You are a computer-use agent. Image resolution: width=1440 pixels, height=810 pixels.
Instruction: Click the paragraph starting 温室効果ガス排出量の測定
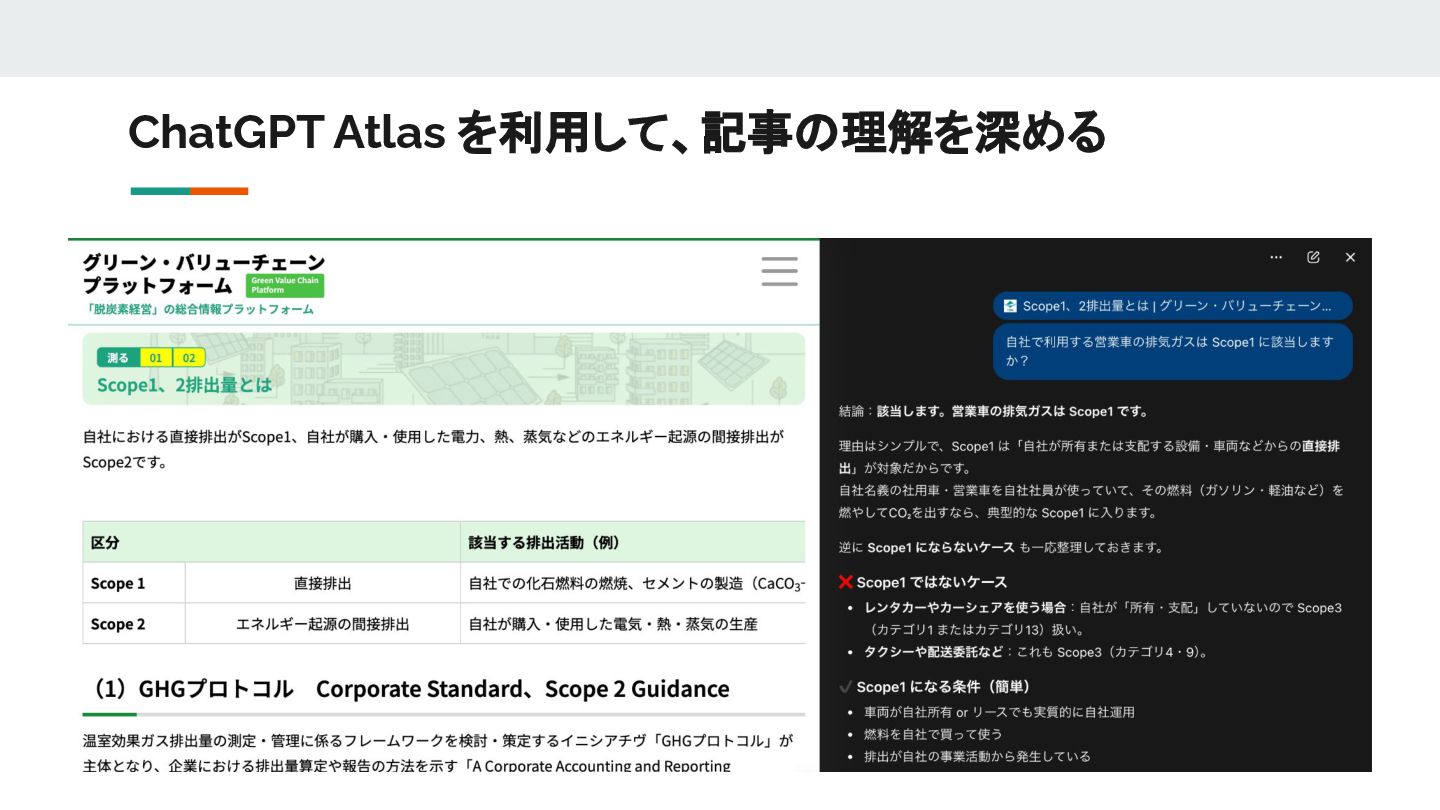pyautogui.click(x=438, y=754)
